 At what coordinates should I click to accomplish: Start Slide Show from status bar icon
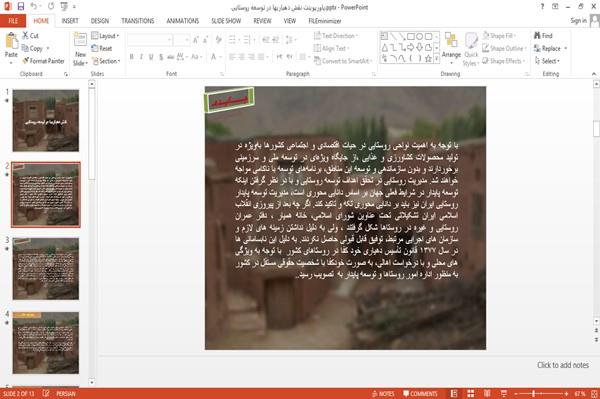pos(504,394)
